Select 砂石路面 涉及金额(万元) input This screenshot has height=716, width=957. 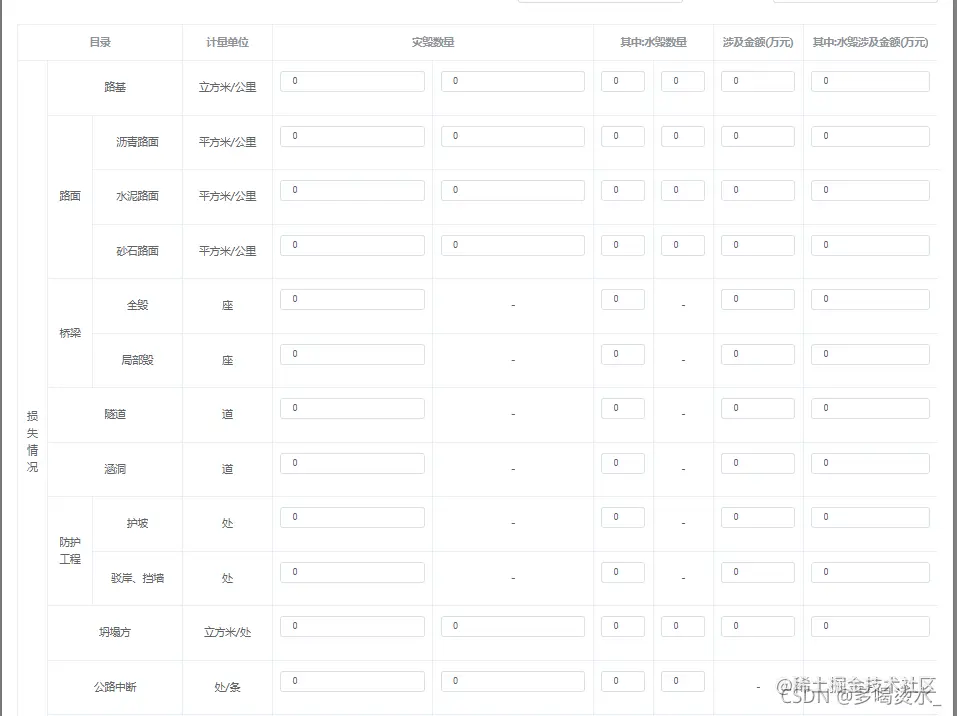coord(757,245)
